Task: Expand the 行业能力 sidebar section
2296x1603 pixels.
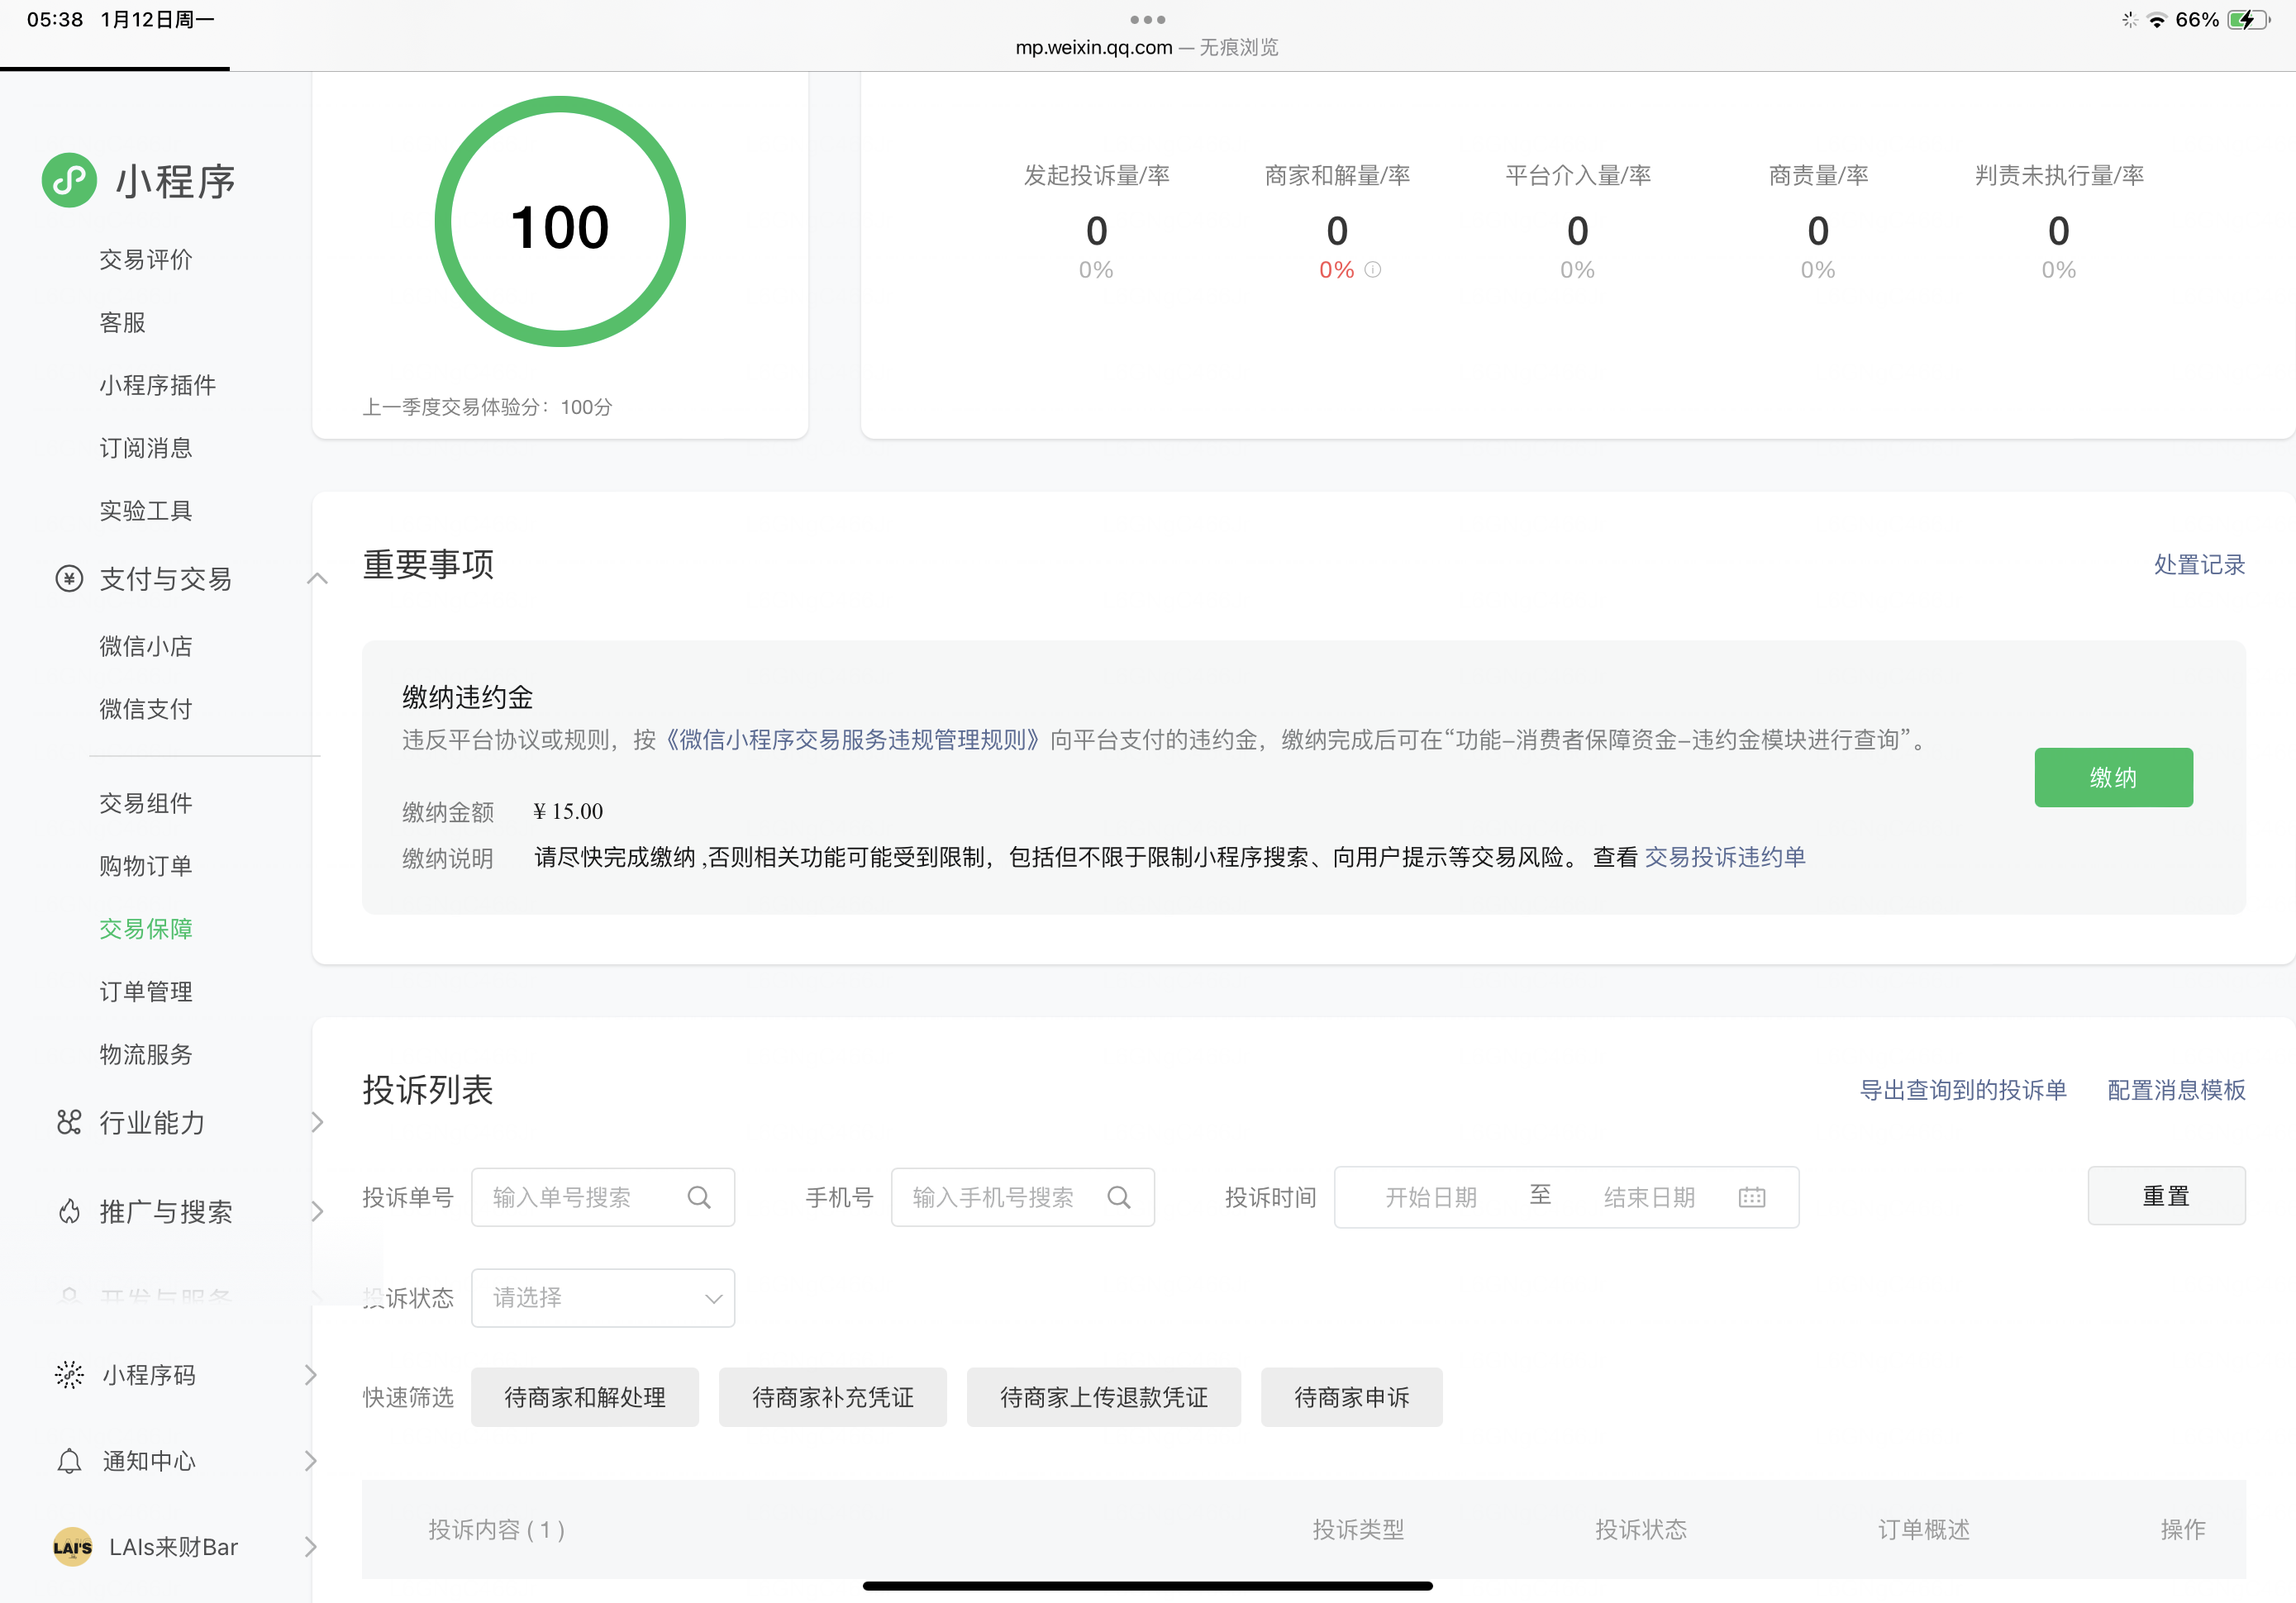Action: point(317,1122)
